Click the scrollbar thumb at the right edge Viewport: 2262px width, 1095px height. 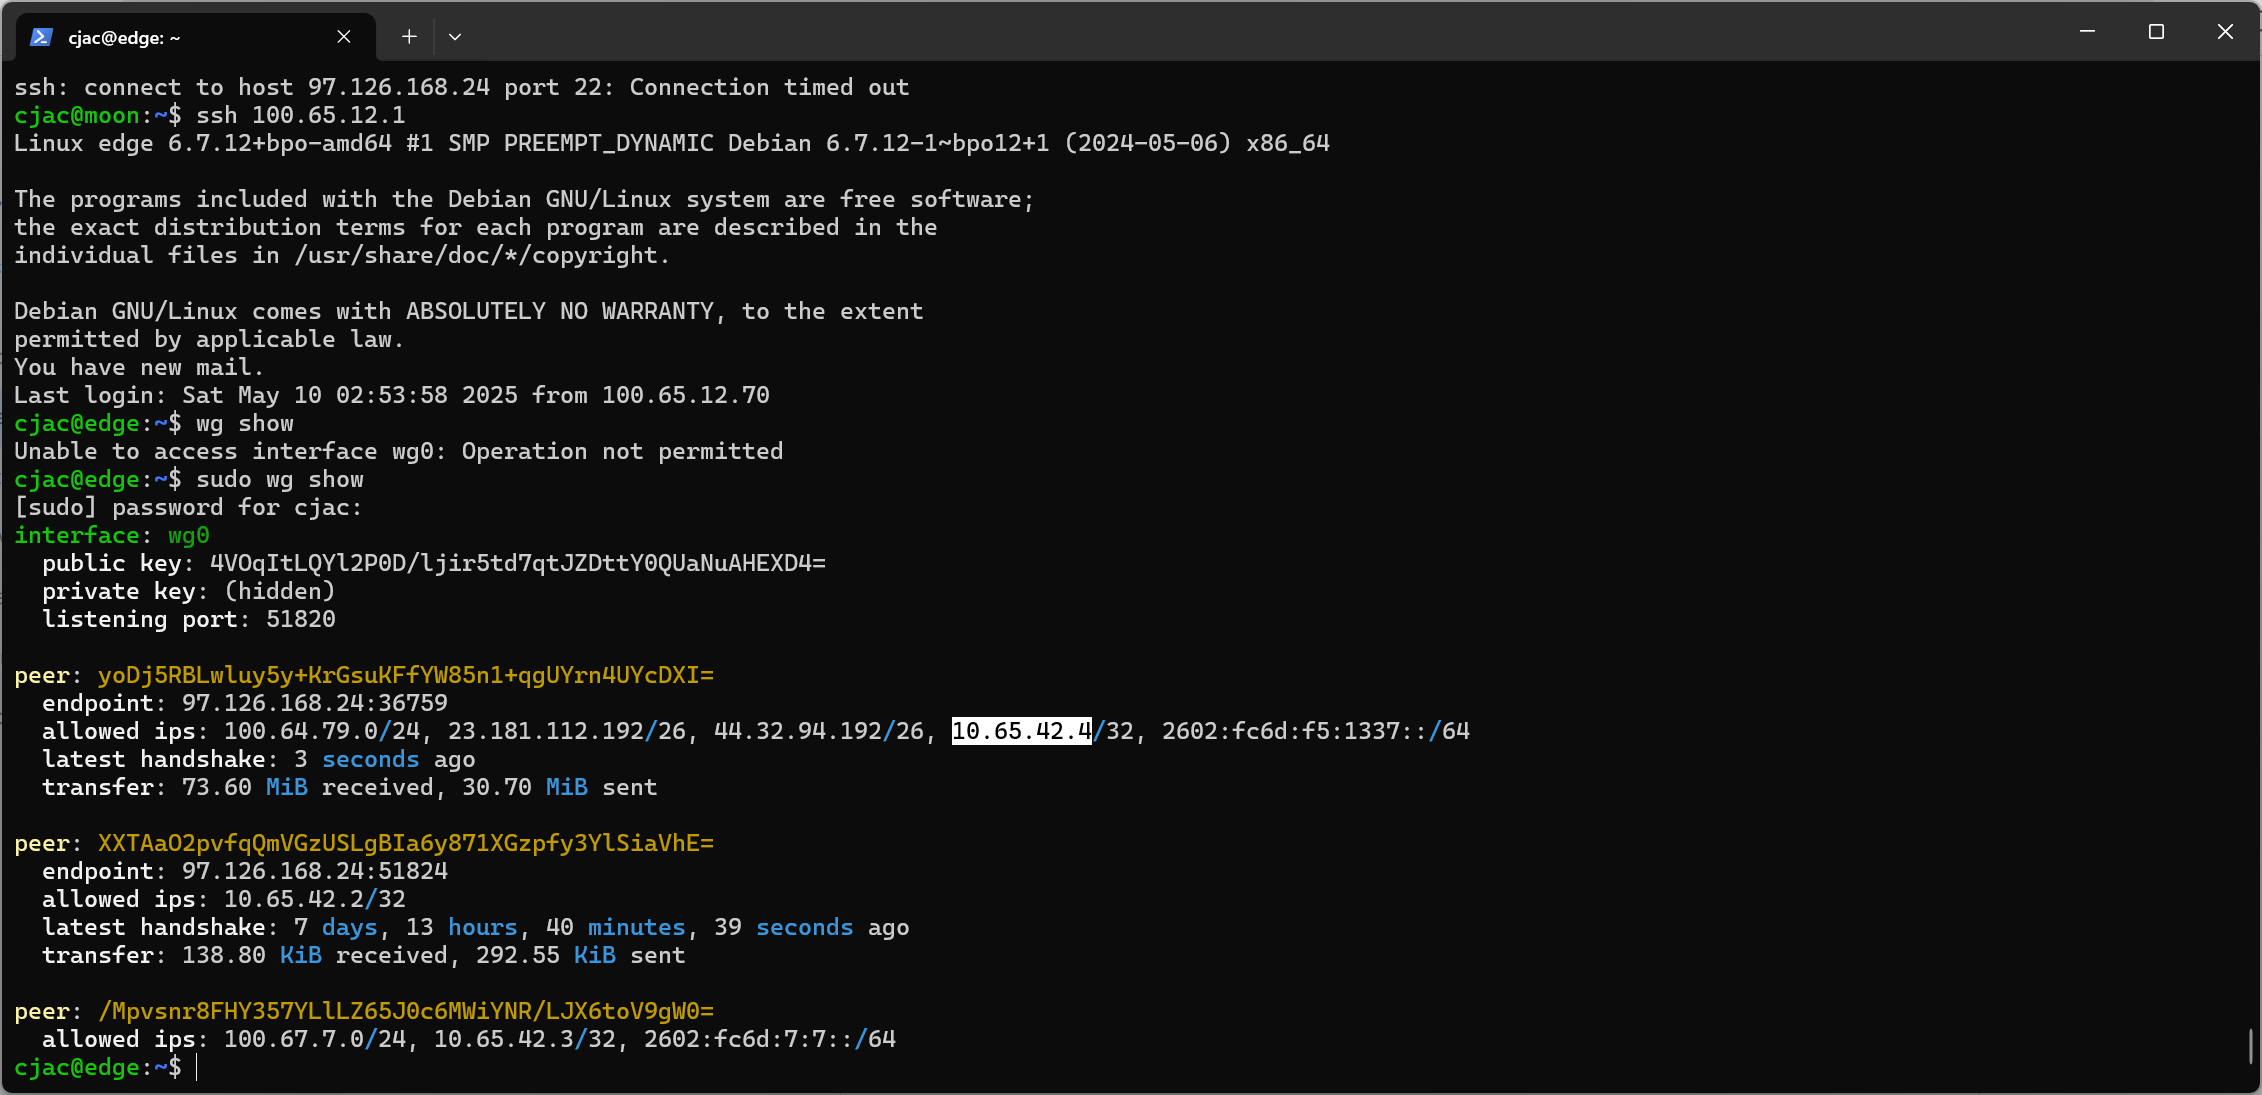pyautogui.click(x=2250, y=1046)
